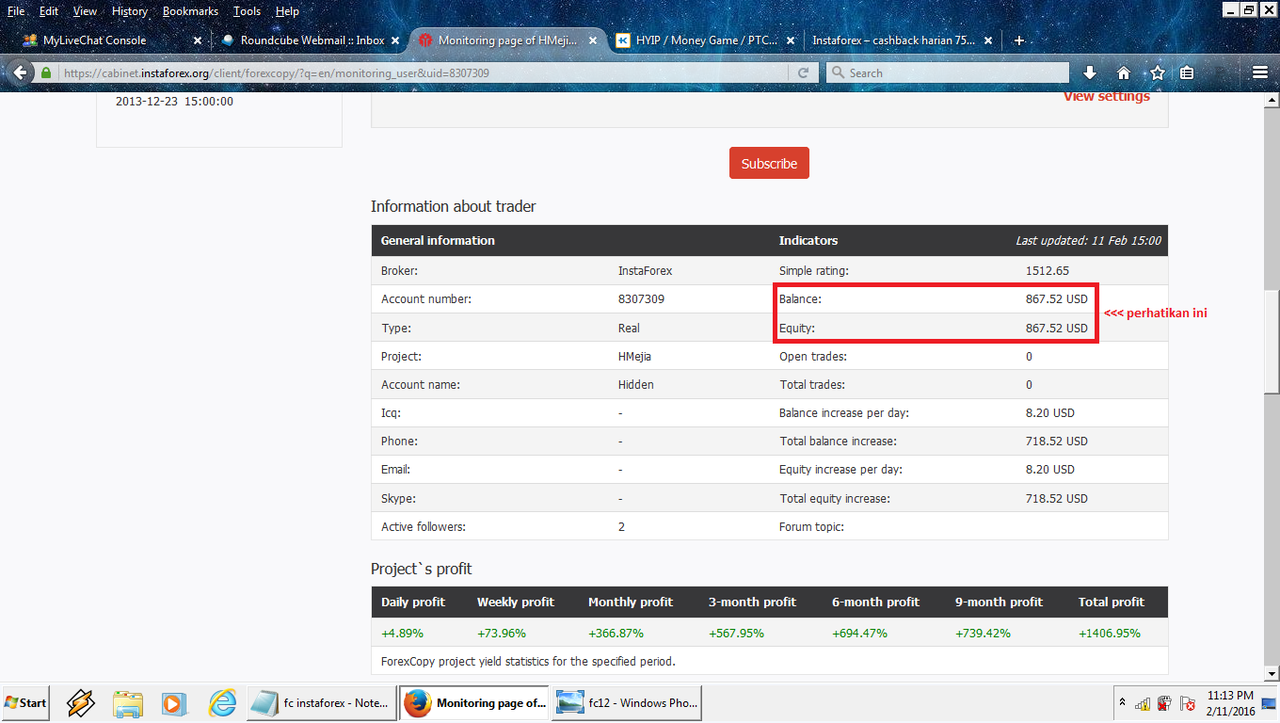Viewport: 1280px width, 723px height.
Task: Open the File menu
Action: 17,11
